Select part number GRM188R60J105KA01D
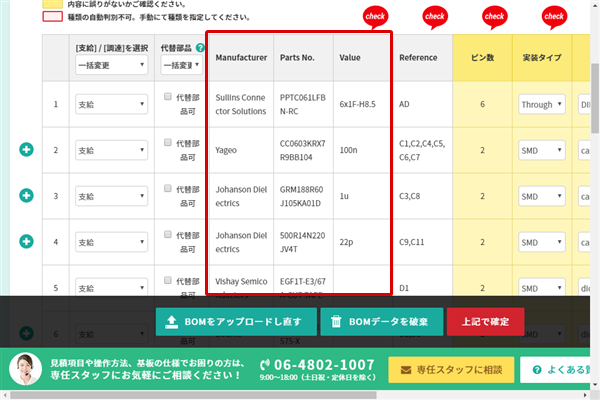The image size is (600, 400). click(x=303, y=196)
